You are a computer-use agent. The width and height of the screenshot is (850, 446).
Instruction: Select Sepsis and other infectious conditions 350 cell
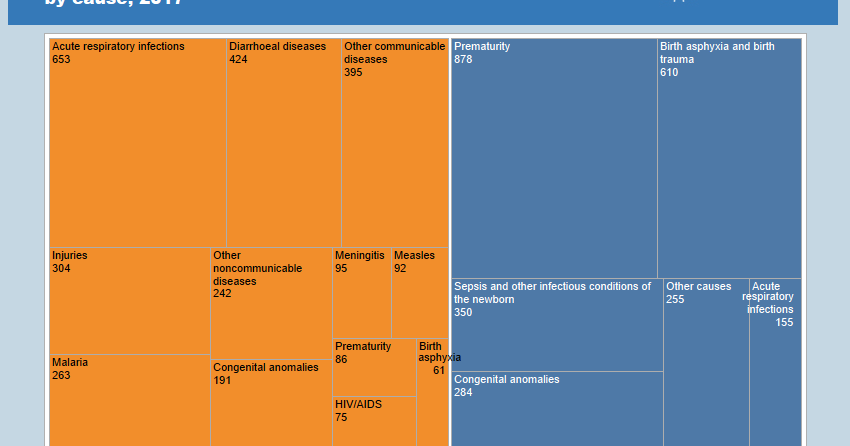click(x=557, y=325)
